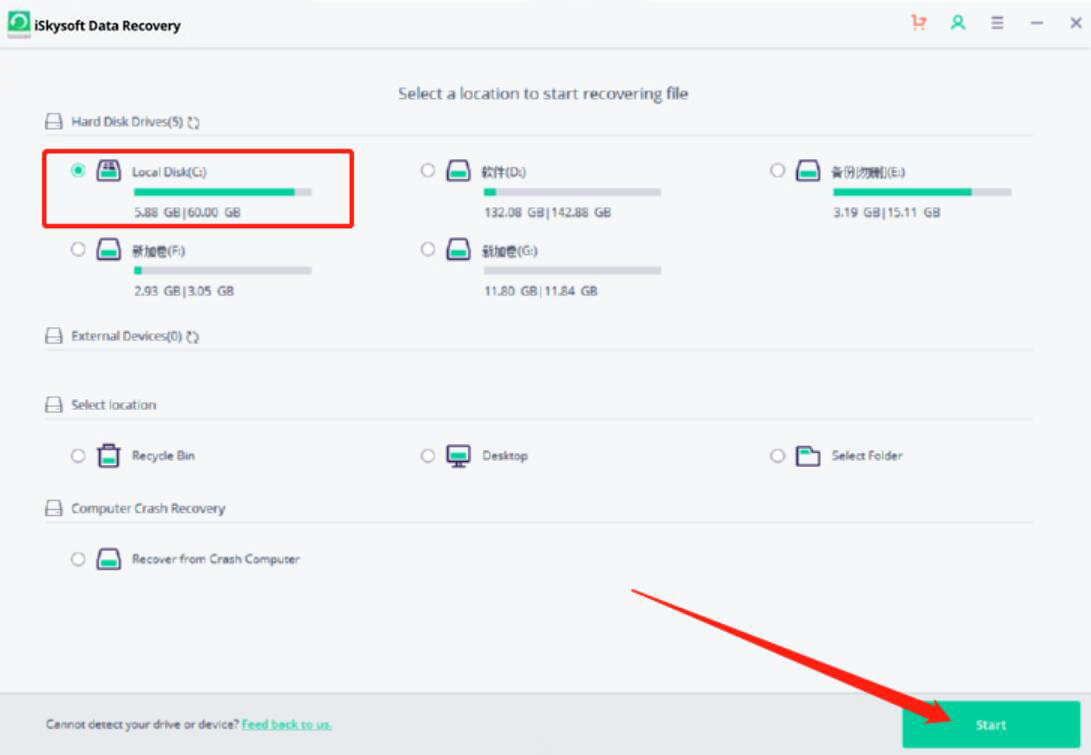
Task: Click the crash computer drive icon
Action: pyautogui.click(x=109, y=559)
